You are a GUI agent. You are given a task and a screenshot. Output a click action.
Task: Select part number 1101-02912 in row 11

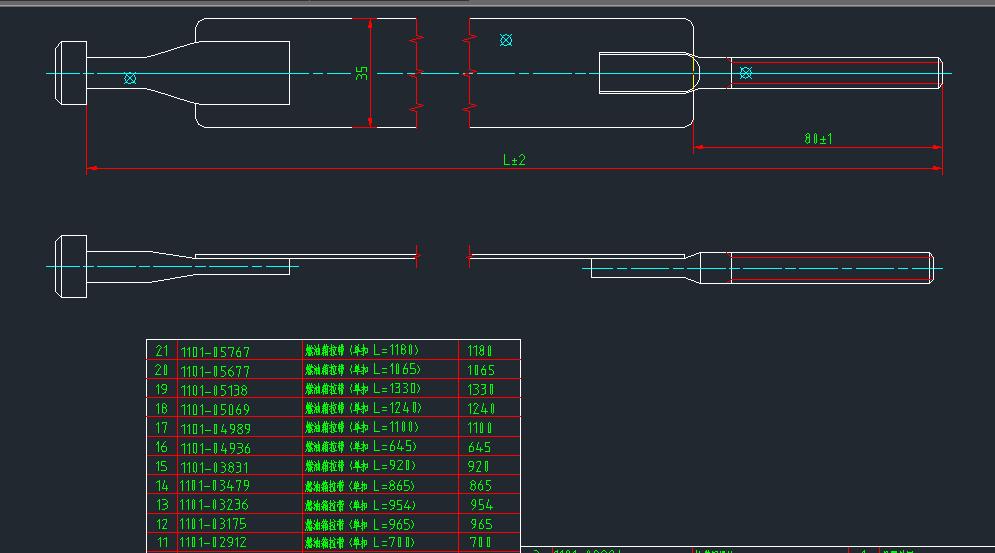(213, 543)
